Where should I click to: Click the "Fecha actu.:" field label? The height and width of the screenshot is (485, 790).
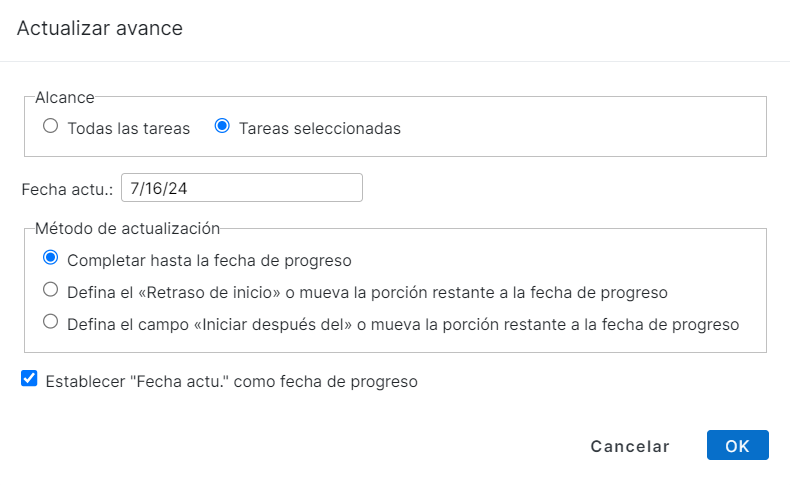click(67, 189)
